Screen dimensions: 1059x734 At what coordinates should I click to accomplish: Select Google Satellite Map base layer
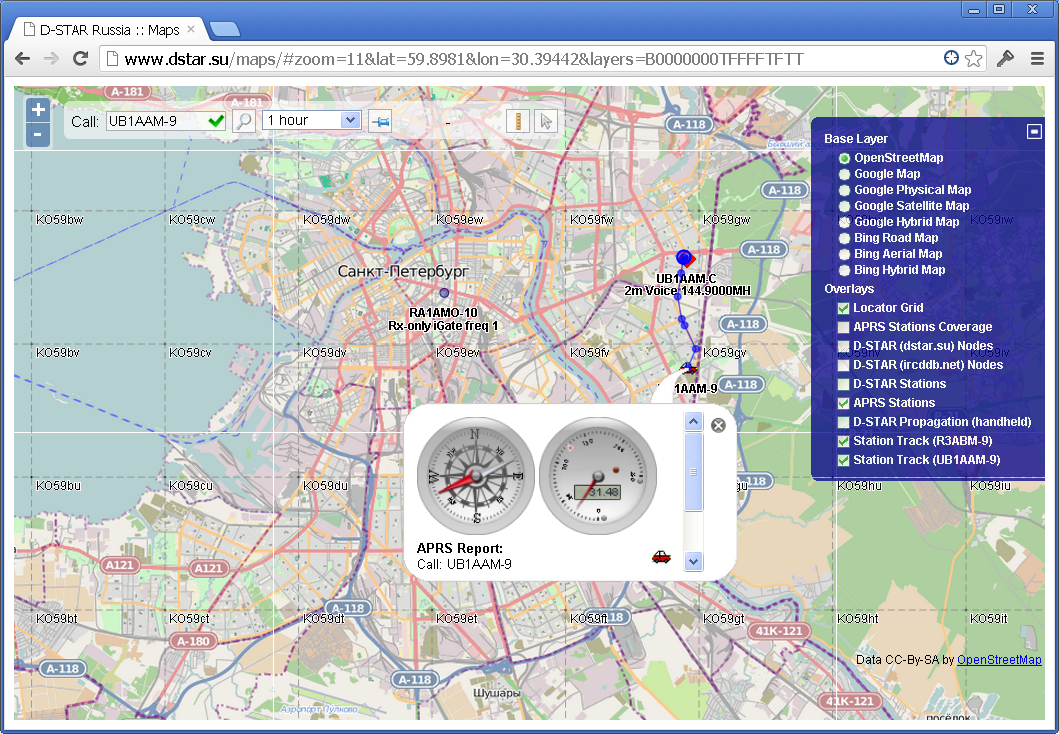(x=844, y=206)
